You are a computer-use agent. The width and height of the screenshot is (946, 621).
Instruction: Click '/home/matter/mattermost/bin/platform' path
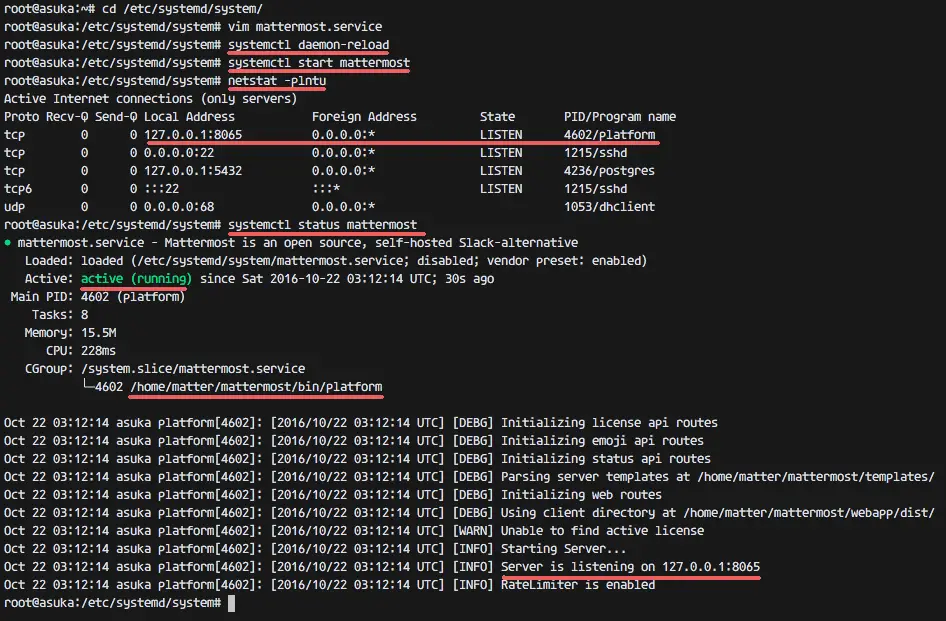256,387
